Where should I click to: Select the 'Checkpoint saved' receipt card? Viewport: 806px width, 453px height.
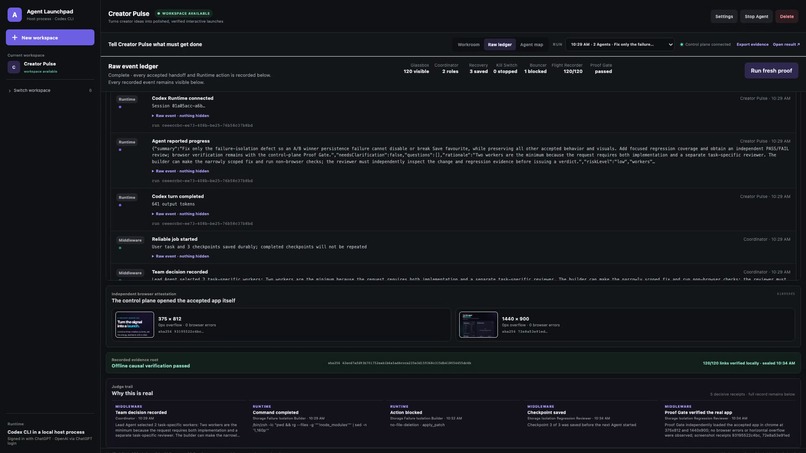(590, 422)
